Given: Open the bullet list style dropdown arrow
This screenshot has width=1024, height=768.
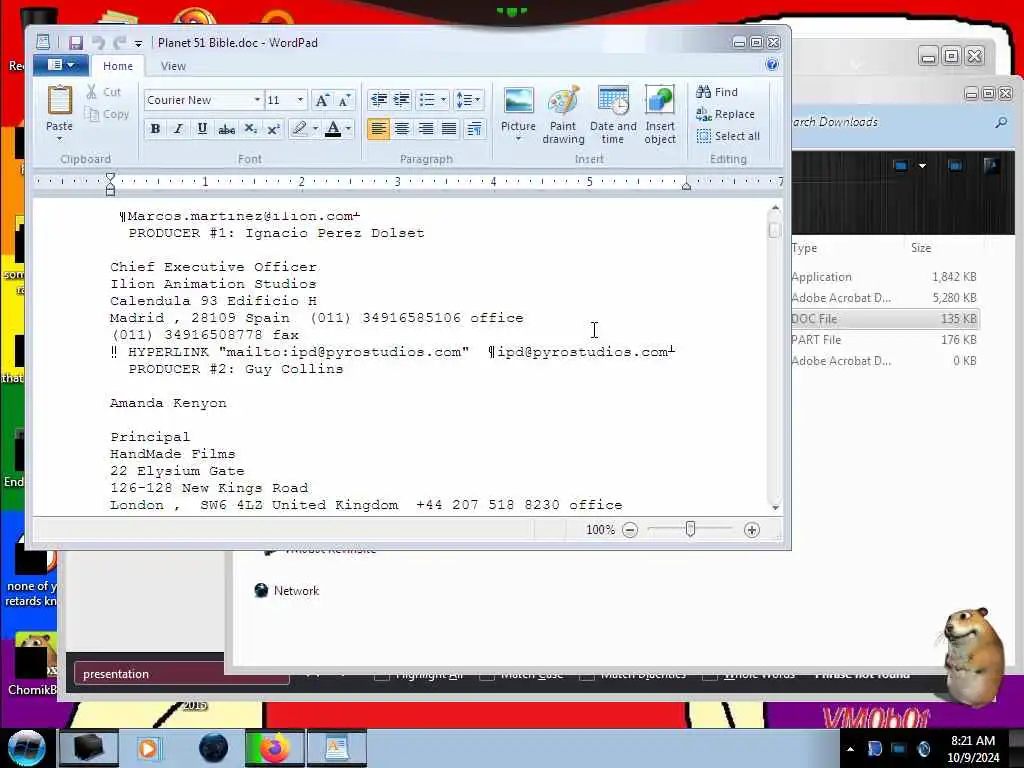Looking at the screenshot, I should (443, 100).
